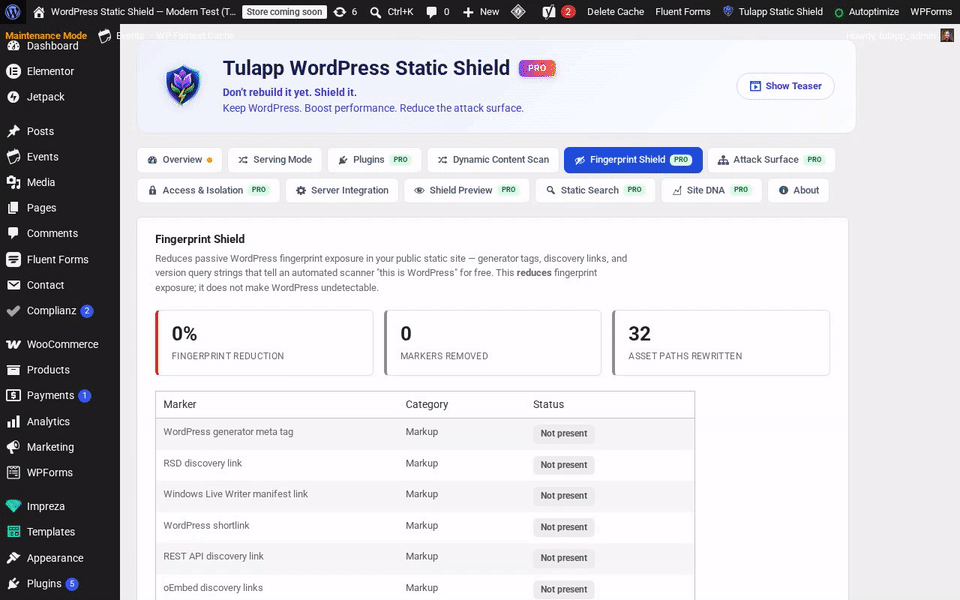Click Not present status for WordPress shortlink
This screenshot has height=600, width=960.
[x=563, y=527]
